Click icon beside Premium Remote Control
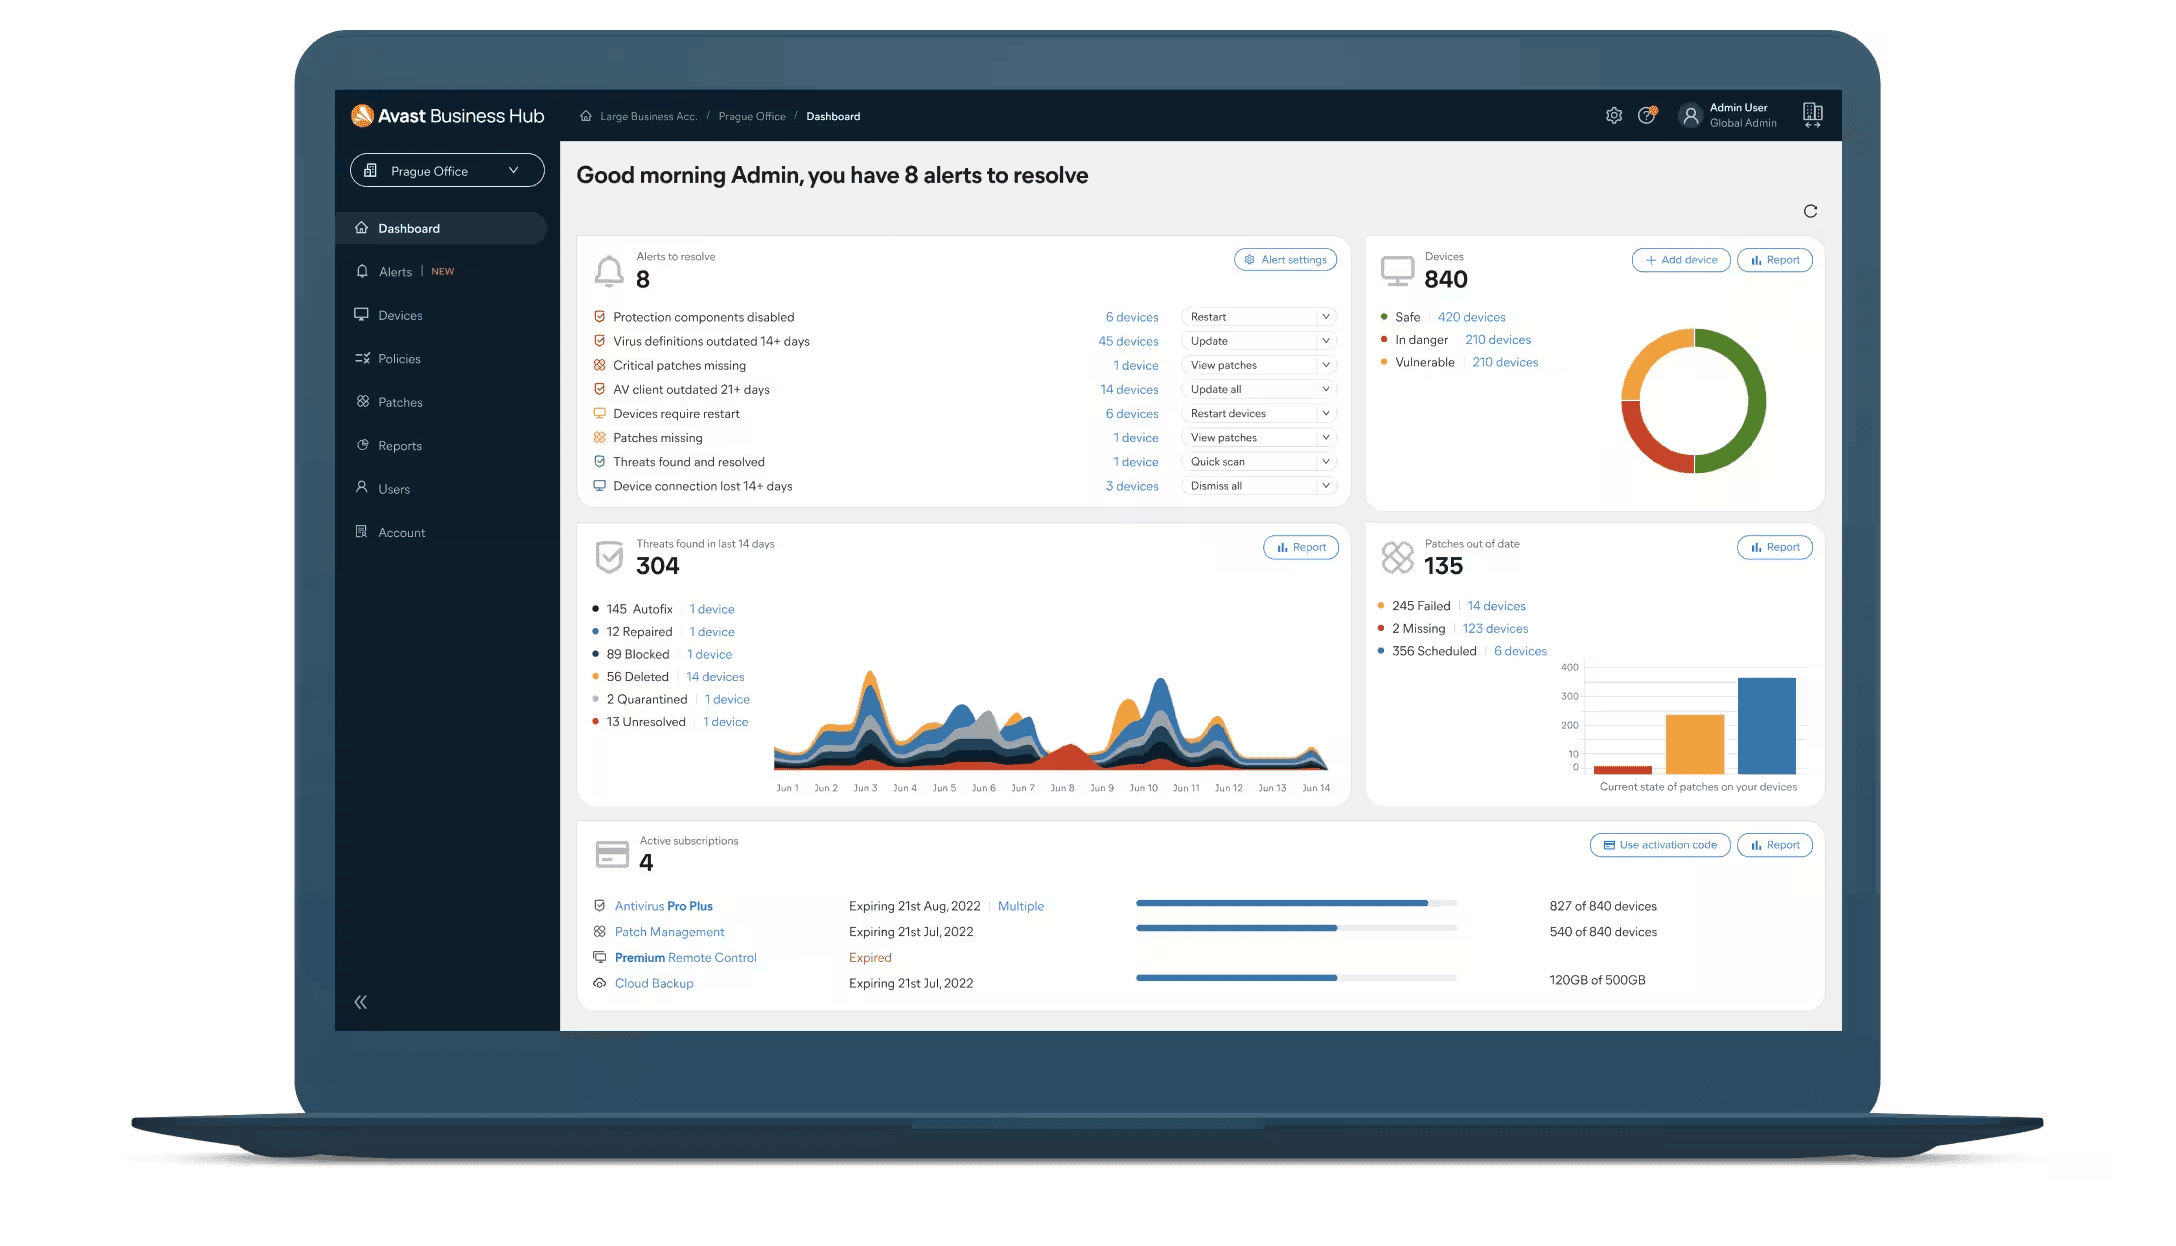 600,957
